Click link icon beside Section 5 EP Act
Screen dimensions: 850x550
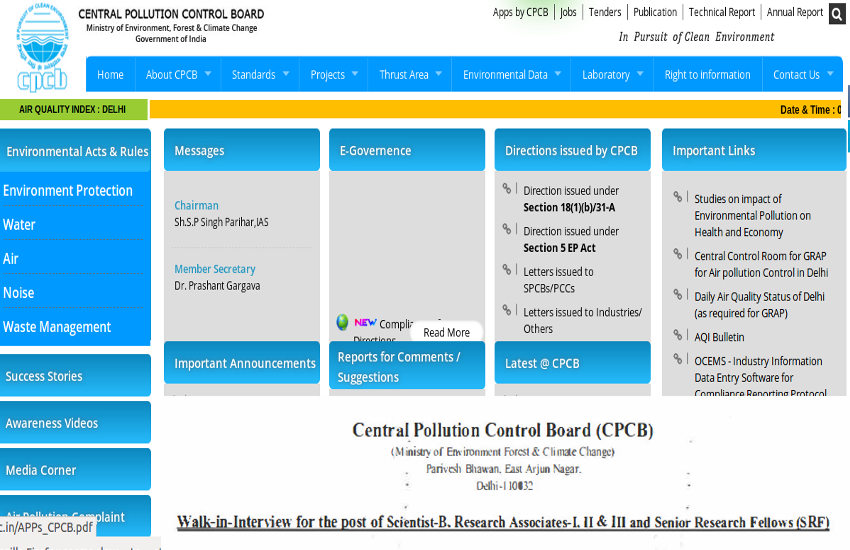click(508, 230)
